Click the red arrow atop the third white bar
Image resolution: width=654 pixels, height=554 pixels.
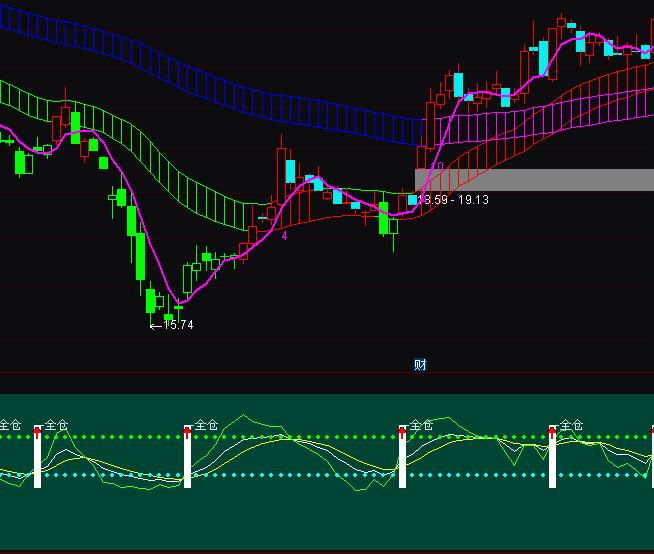pyautogui.click(x=403, y=431)
